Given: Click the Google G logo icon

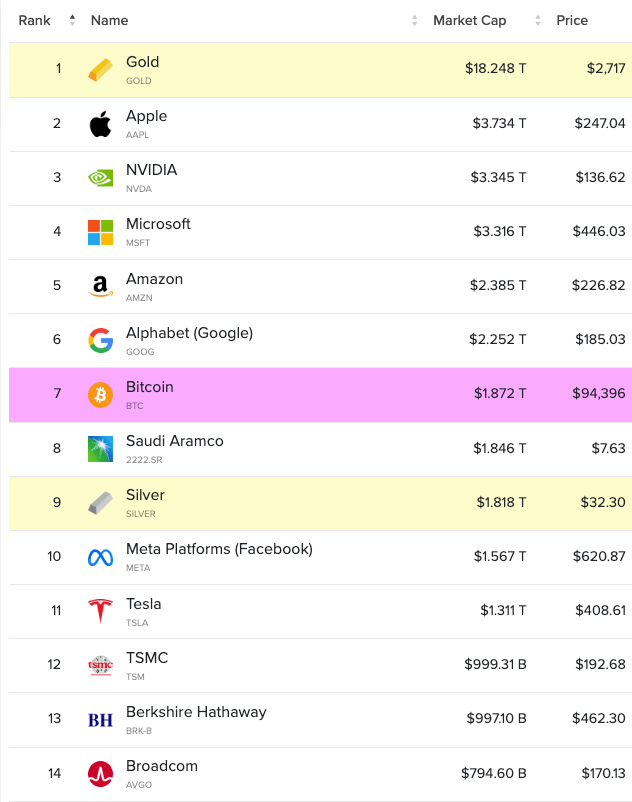Looking at the screenshot, I should click(x=100, y=340).
